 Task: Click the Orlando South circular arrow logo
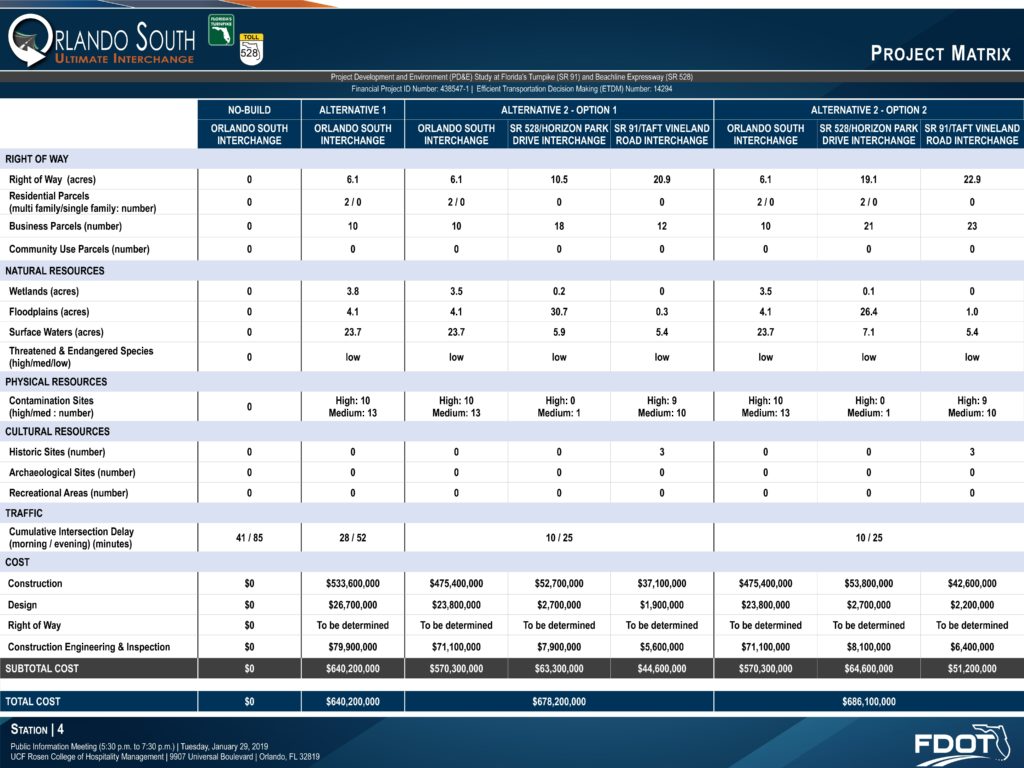[x=30, y=40]
